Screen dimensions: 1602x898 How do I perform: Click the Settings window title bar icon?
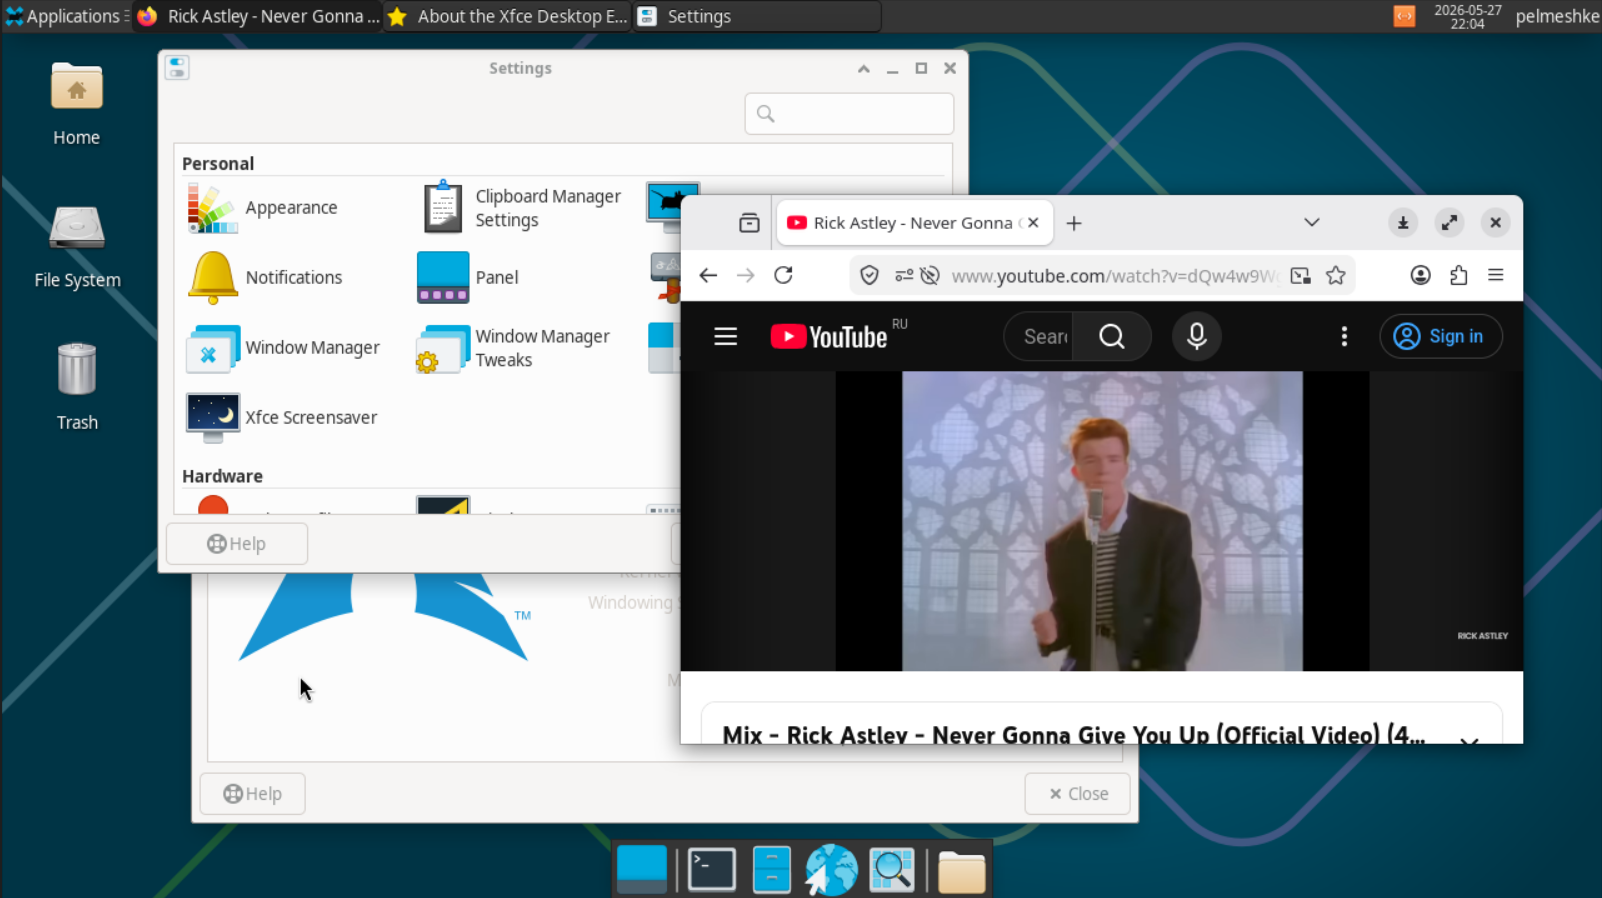[177, 68]
